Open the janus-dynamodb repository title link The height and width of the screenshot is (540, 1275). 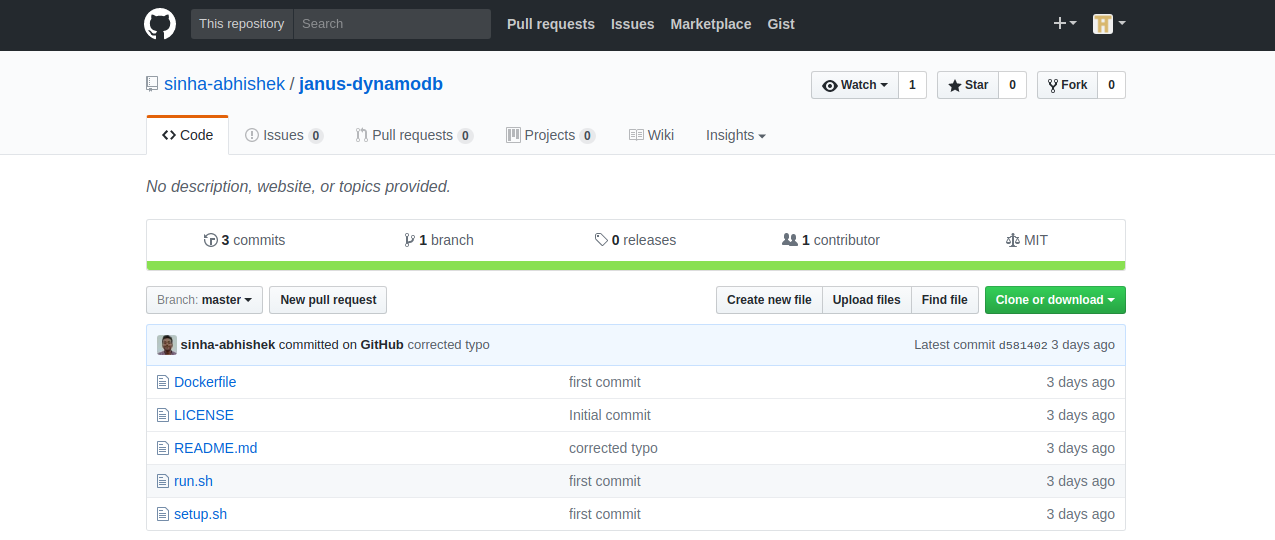click(x=371, y=84)
